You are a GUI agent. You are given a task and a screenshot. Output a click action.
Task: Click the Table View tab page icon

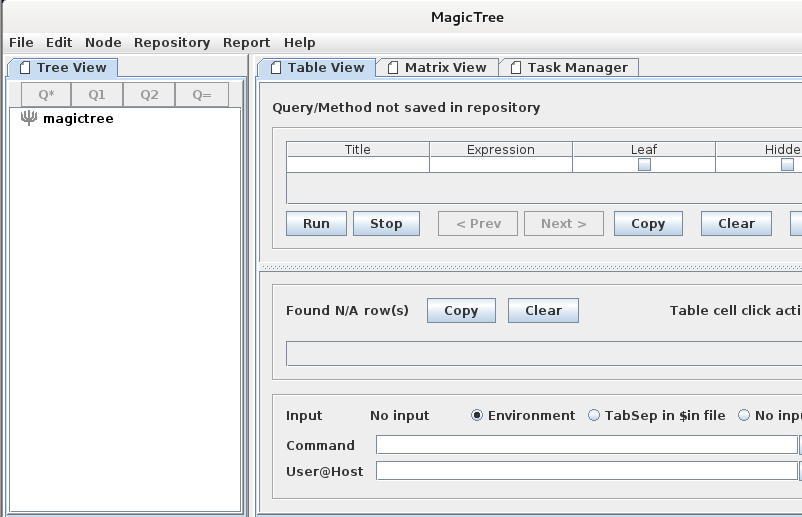click(x=276, y=68)
